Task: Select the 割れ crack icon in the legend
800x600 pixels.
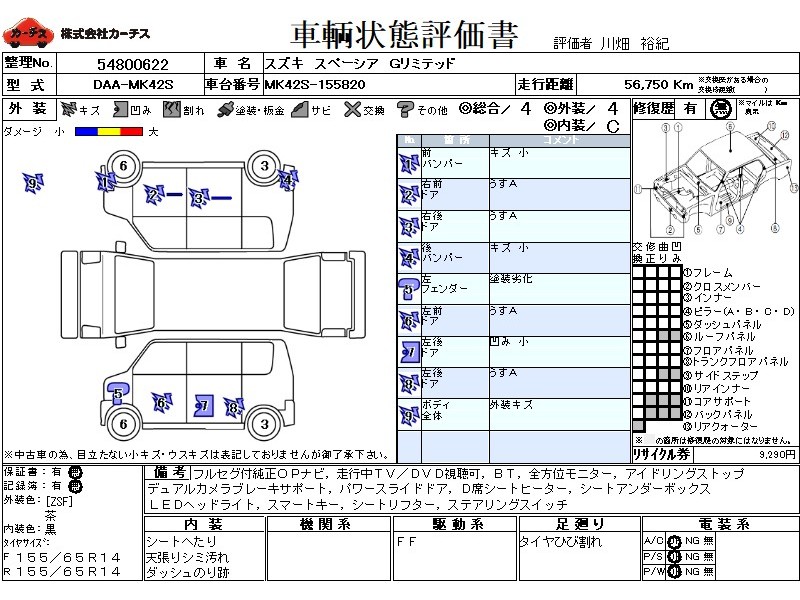Action: [172, 109]
